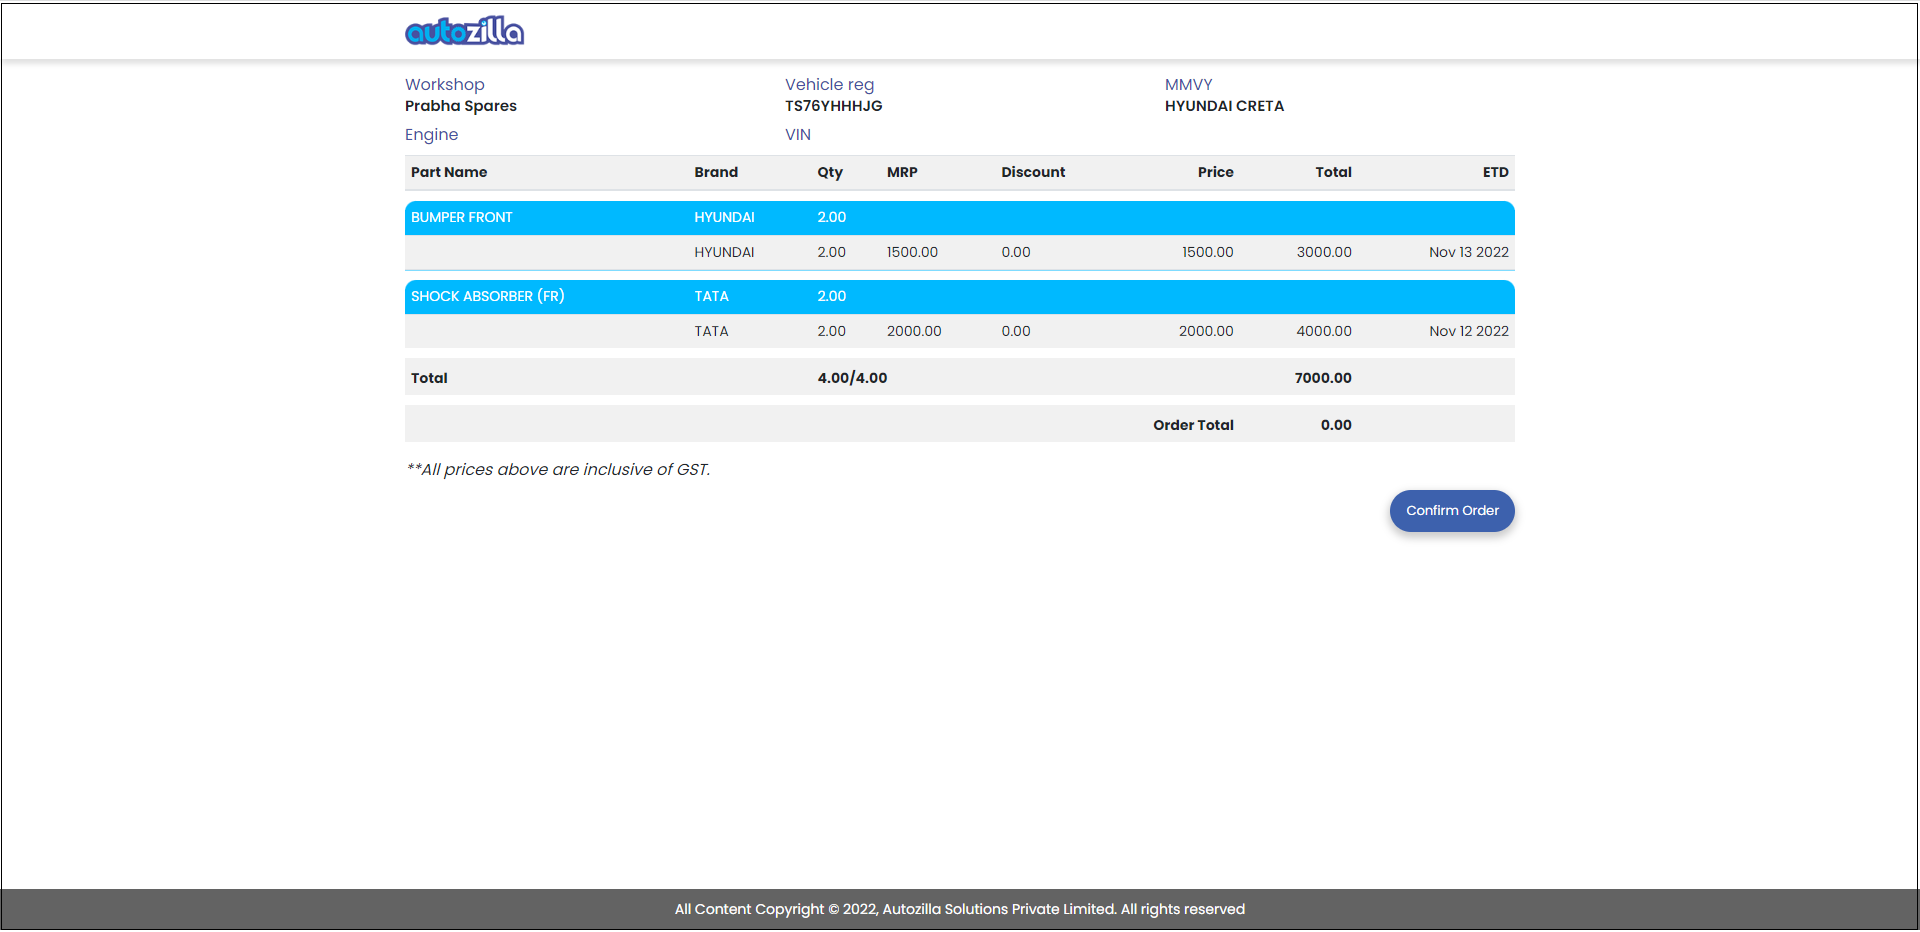
Task: Click vehicle registration TS76YHHHJG
Action: [834, 106]
